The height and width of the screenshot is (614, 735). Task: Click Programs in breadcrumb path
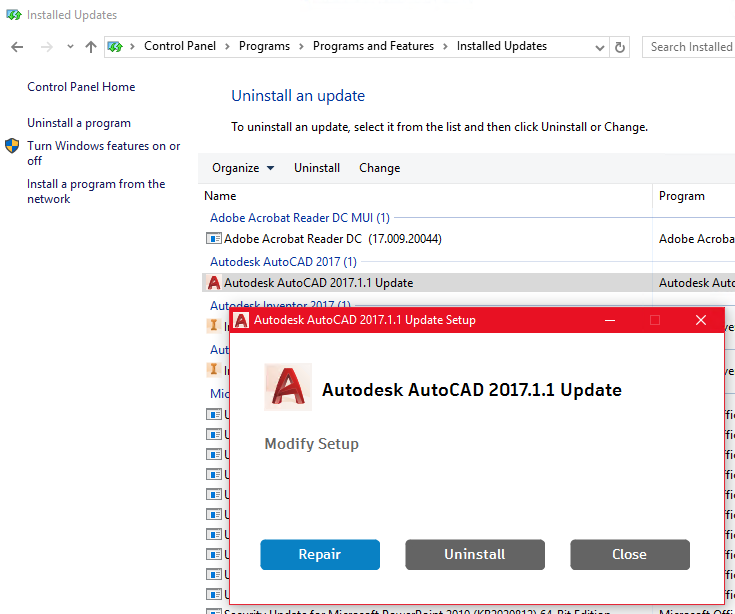264,46
